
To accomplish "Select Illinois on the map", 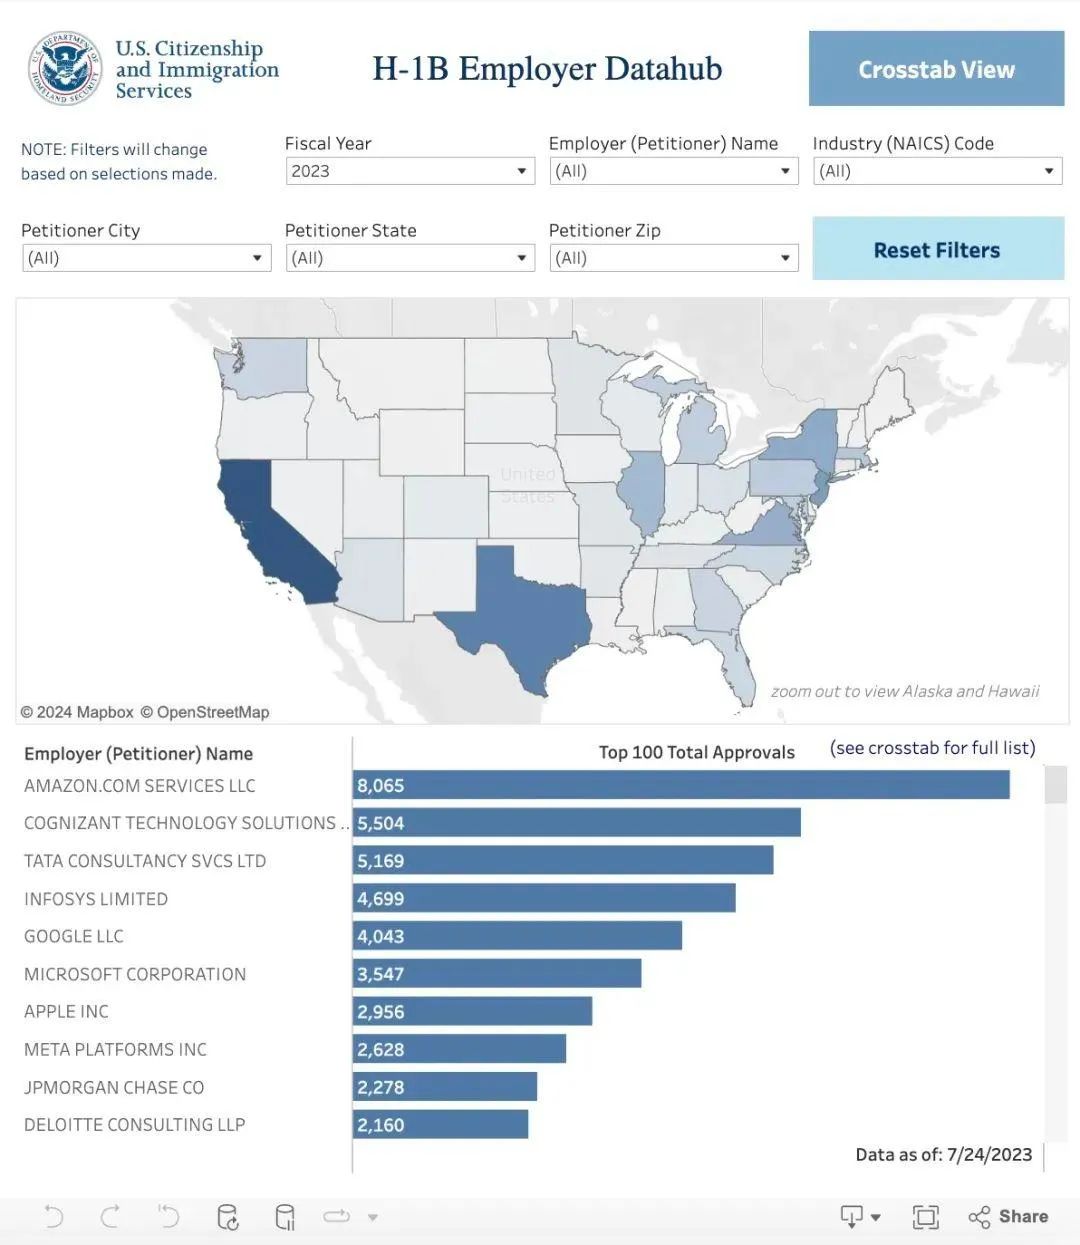I will tap(643, 493).
